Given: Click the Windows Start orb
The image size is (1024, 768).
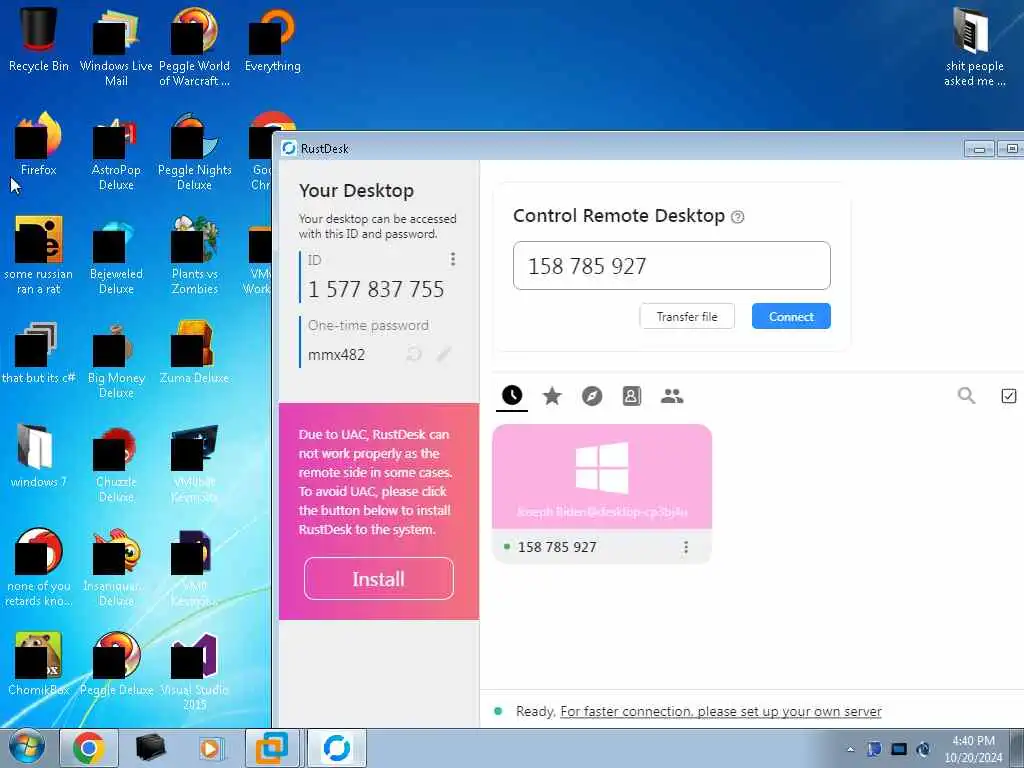Looking at the screenshot, I should click(27, 748).
